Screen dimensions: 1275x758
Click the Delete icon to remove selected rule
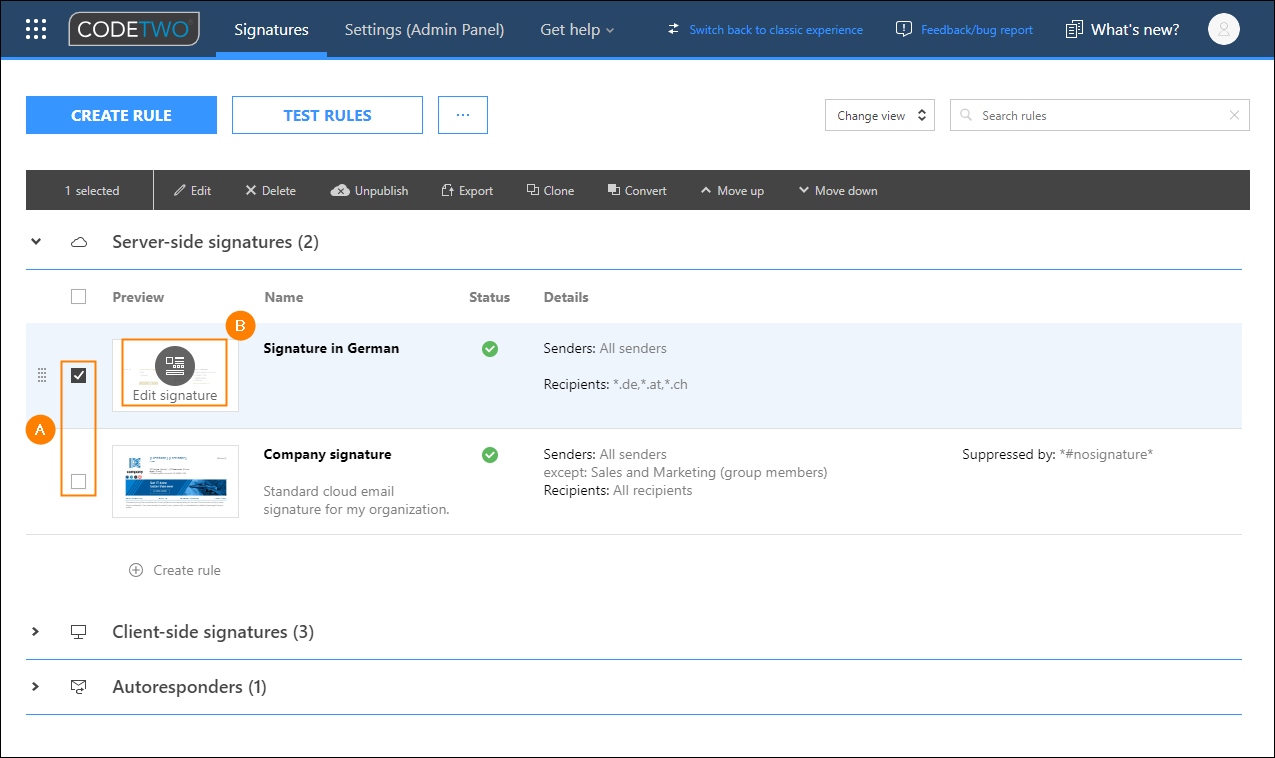point(269,190)
